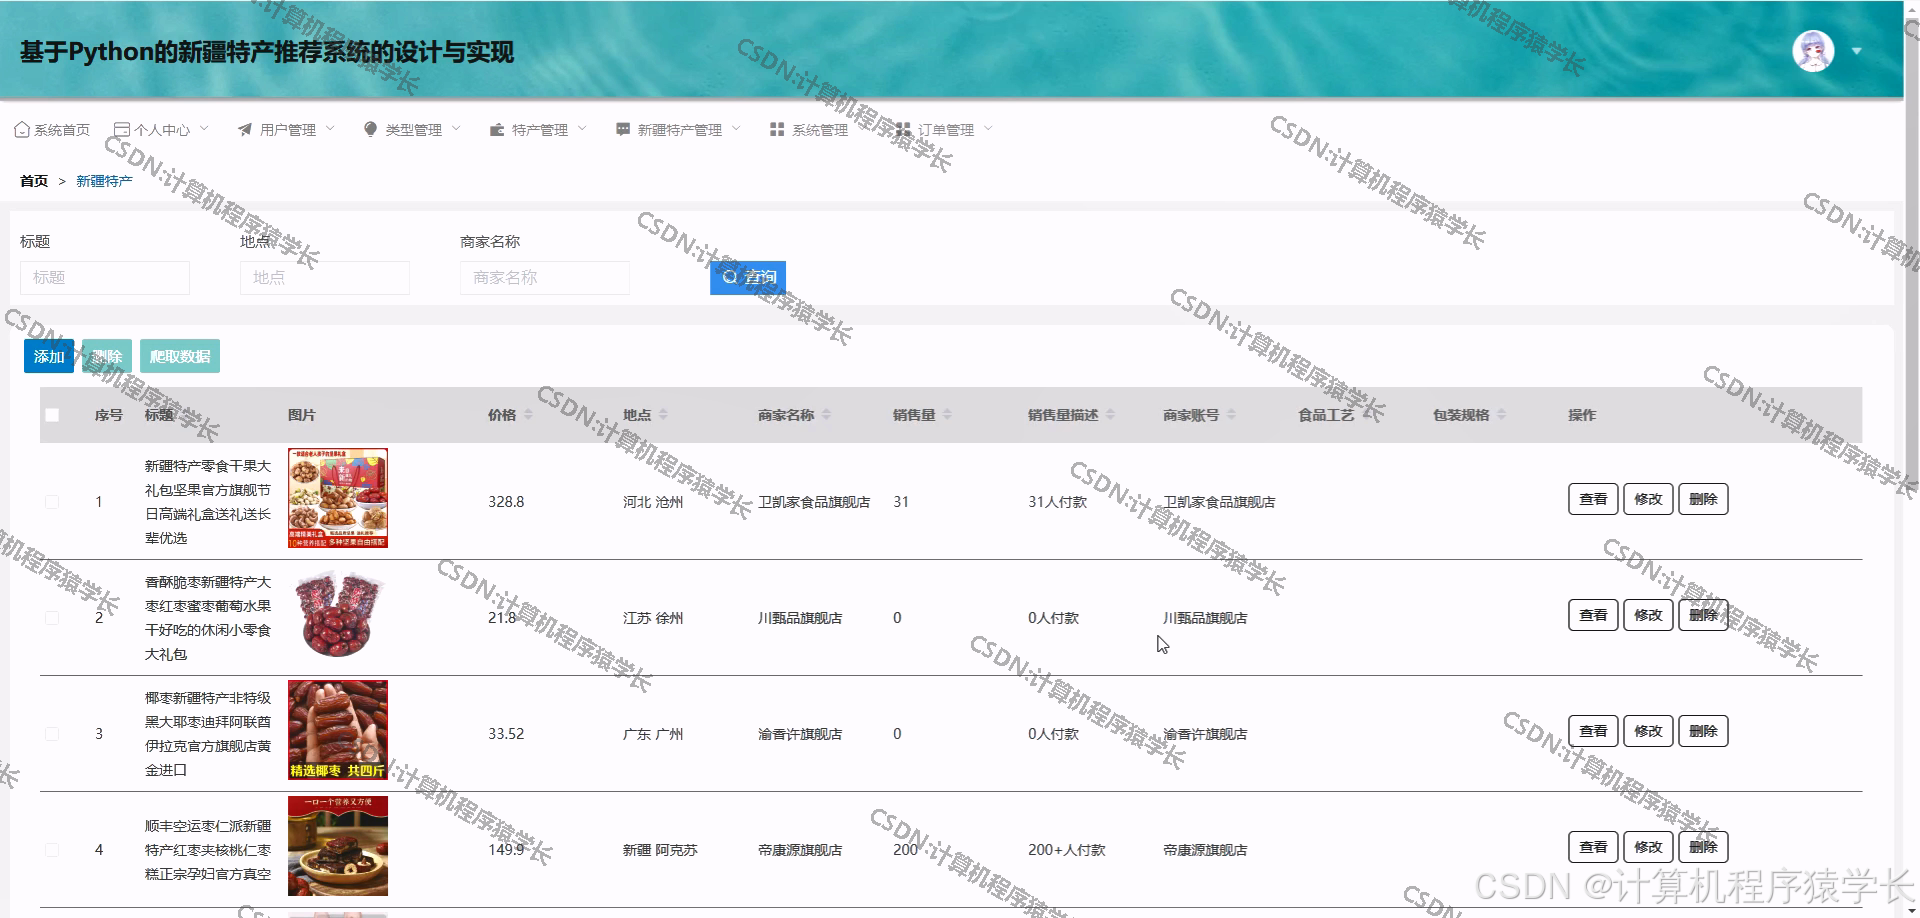Expand the 特产管理 dropdown chevron
The height and width of the screenshot is (918, 1920).
click(582, 129)
